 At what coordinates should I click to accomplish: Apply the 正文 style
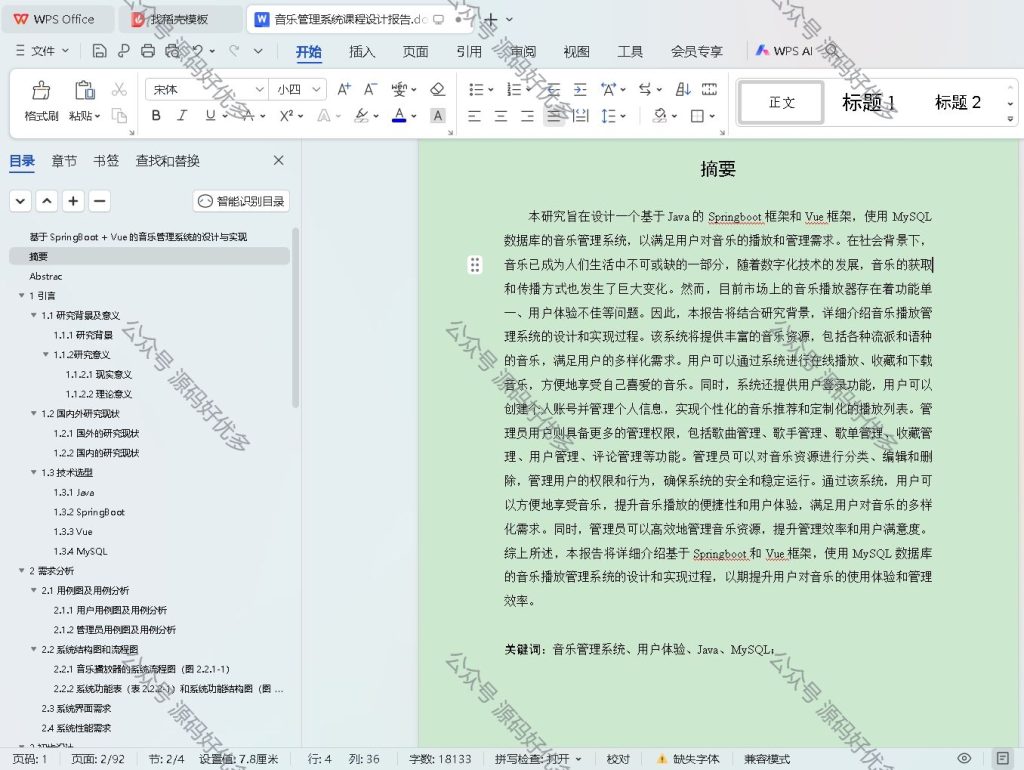tap(781, 103)
